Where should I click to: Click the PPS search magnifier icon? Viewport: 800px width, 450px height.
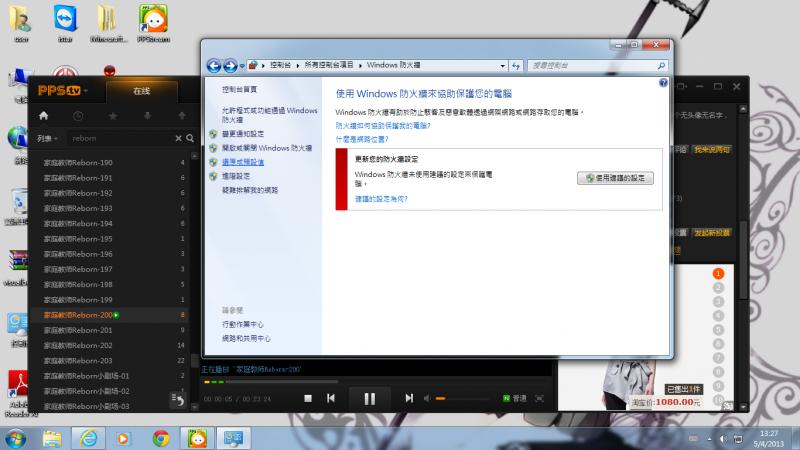pos(190,138)
